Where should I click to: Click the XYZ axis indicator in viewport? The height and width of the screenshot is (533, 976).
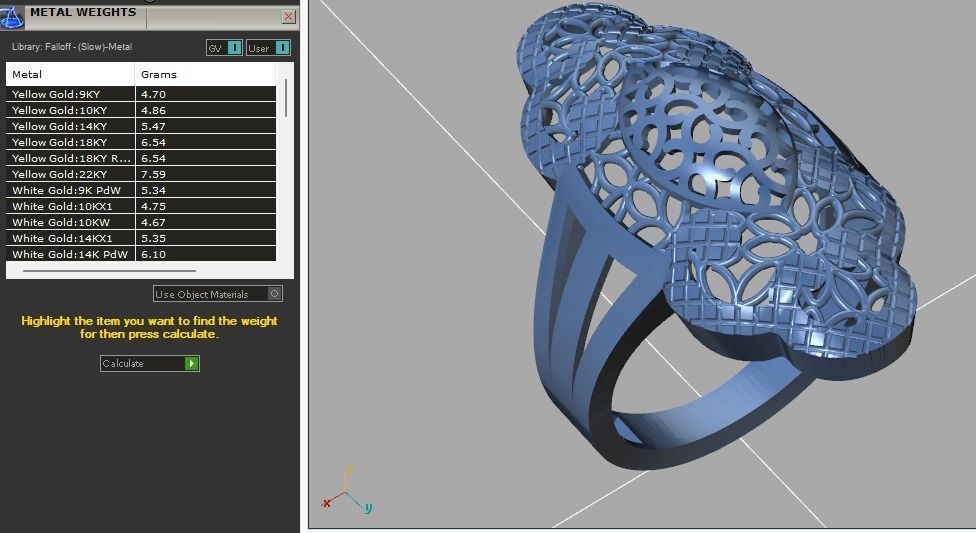(347, 490)
